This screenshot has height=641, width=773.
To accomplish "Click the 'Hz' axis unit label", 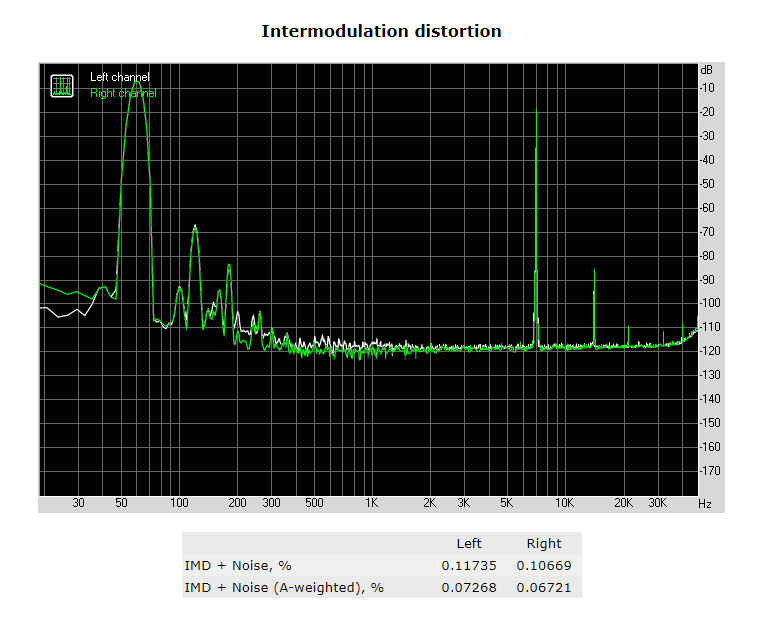I will pos(705,504).
